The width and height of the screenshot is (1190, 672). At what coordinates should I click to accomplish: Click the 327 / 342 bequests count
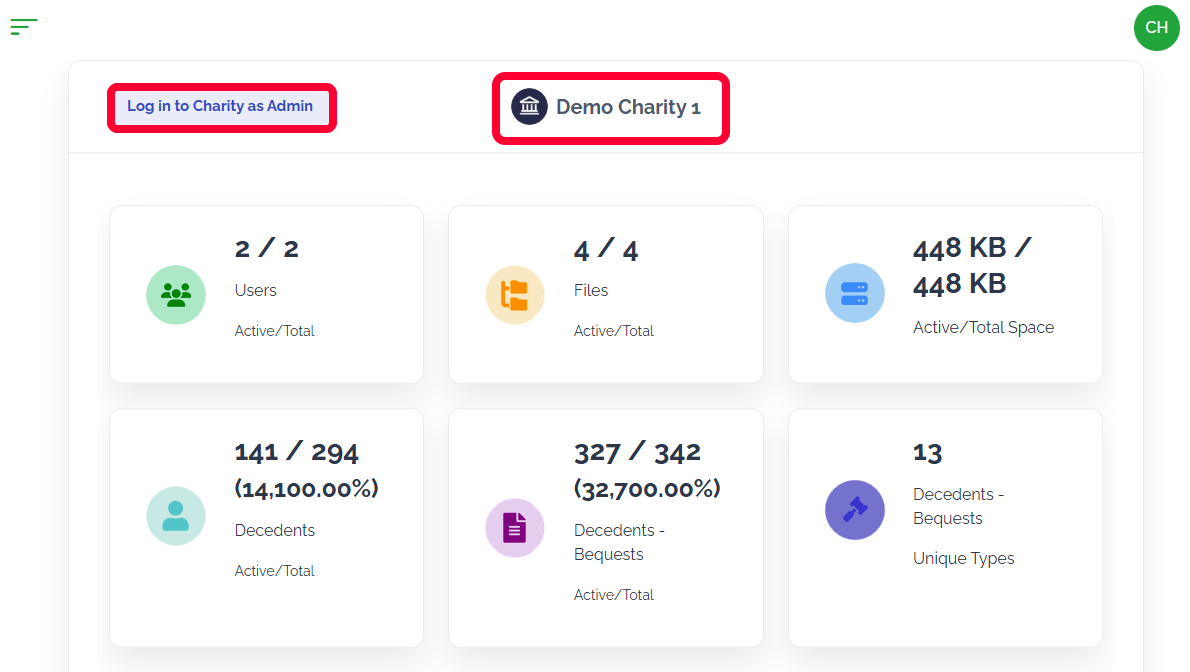[x=637, y=452]
